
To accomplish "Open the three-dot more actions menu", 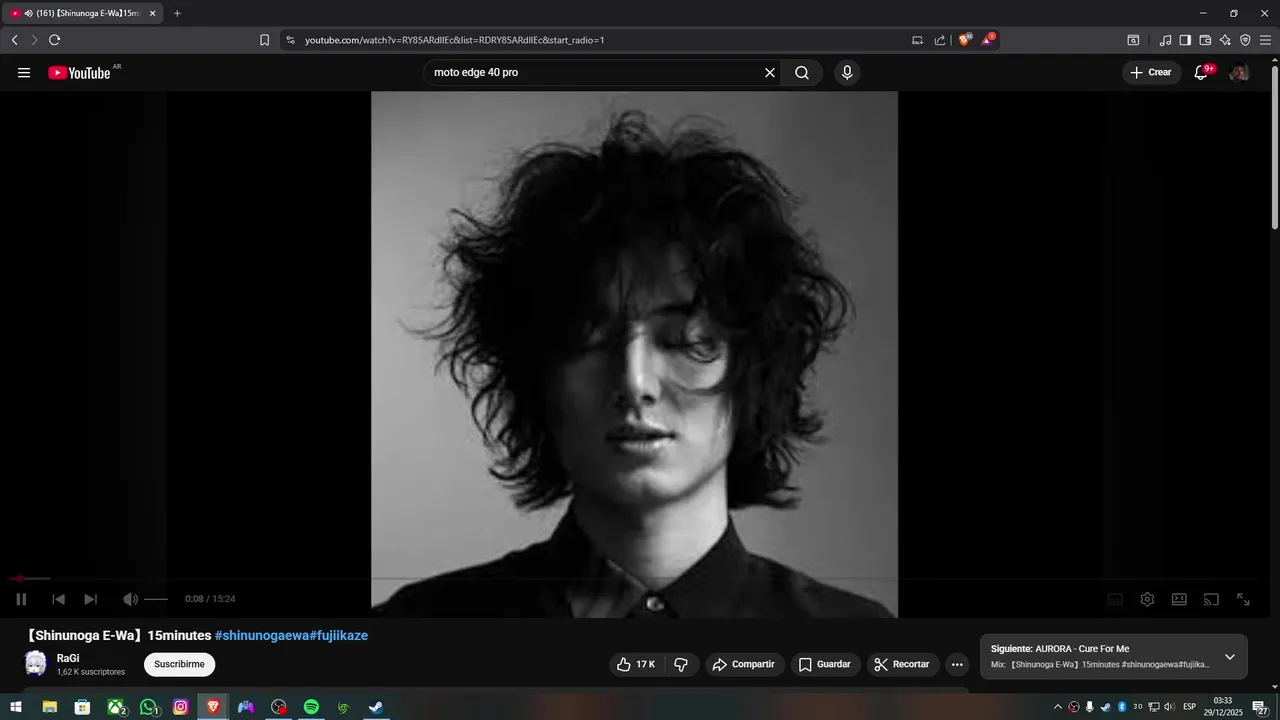I will pos(957,664).
